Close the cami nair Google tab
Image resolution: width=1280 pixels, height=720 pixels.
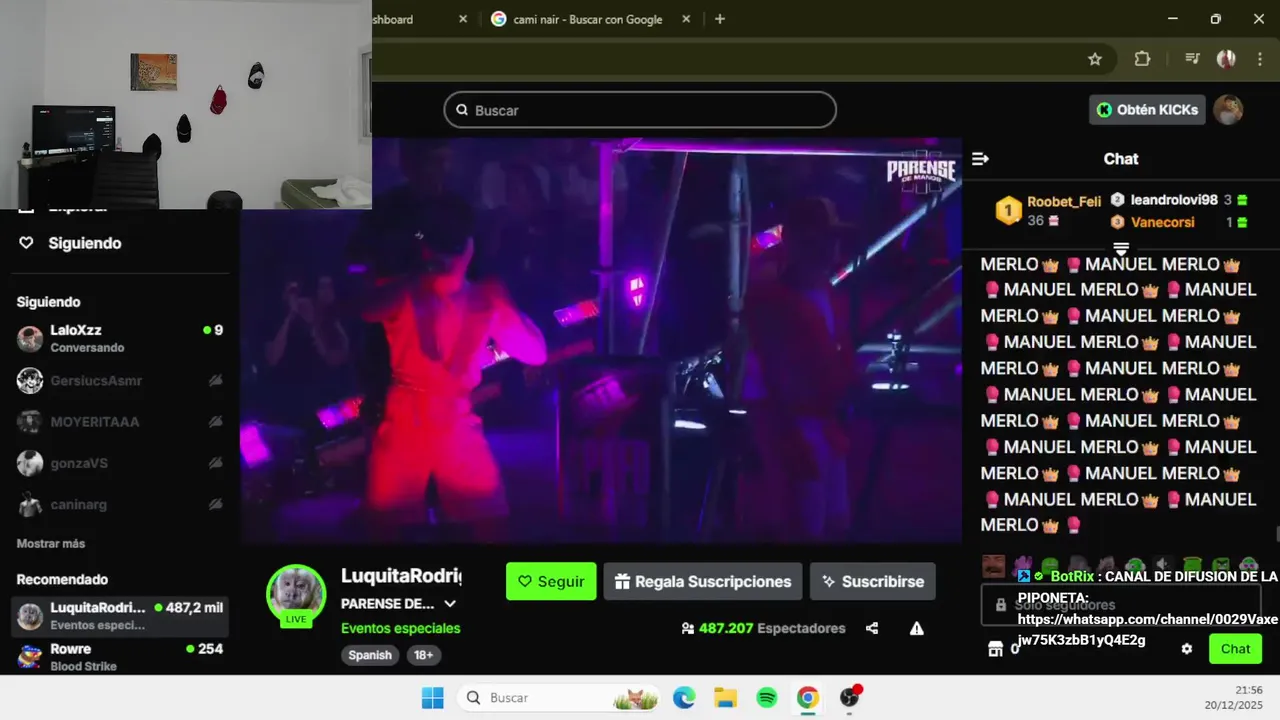tap(686, 19)
